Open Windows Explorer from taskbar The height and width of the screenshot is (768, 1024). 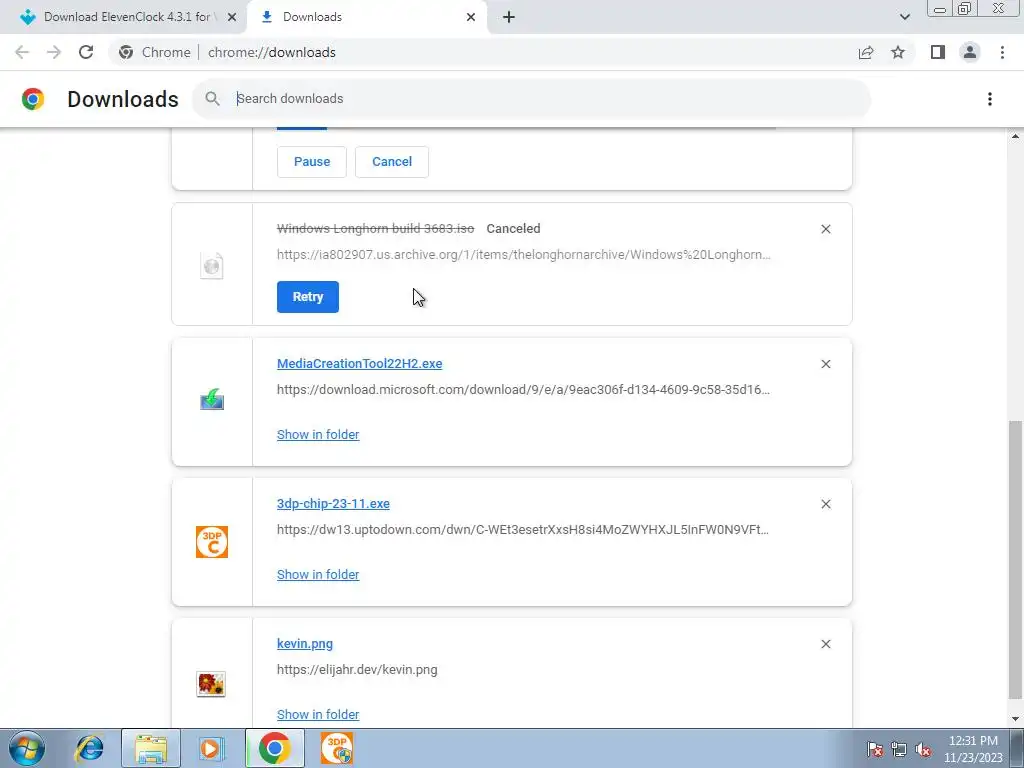151,748
